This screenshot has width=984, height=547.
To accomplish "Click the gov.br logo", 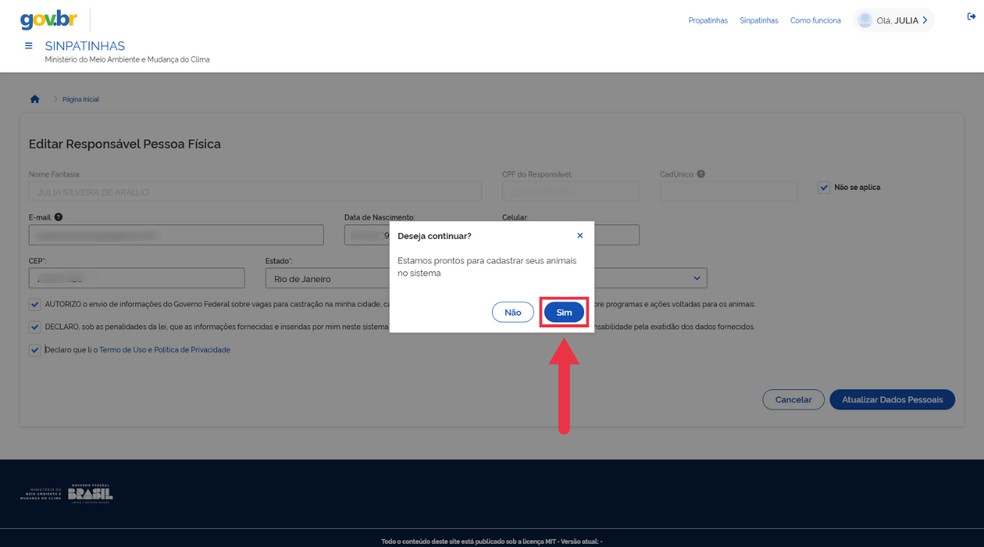I will [x=48, y=19].
